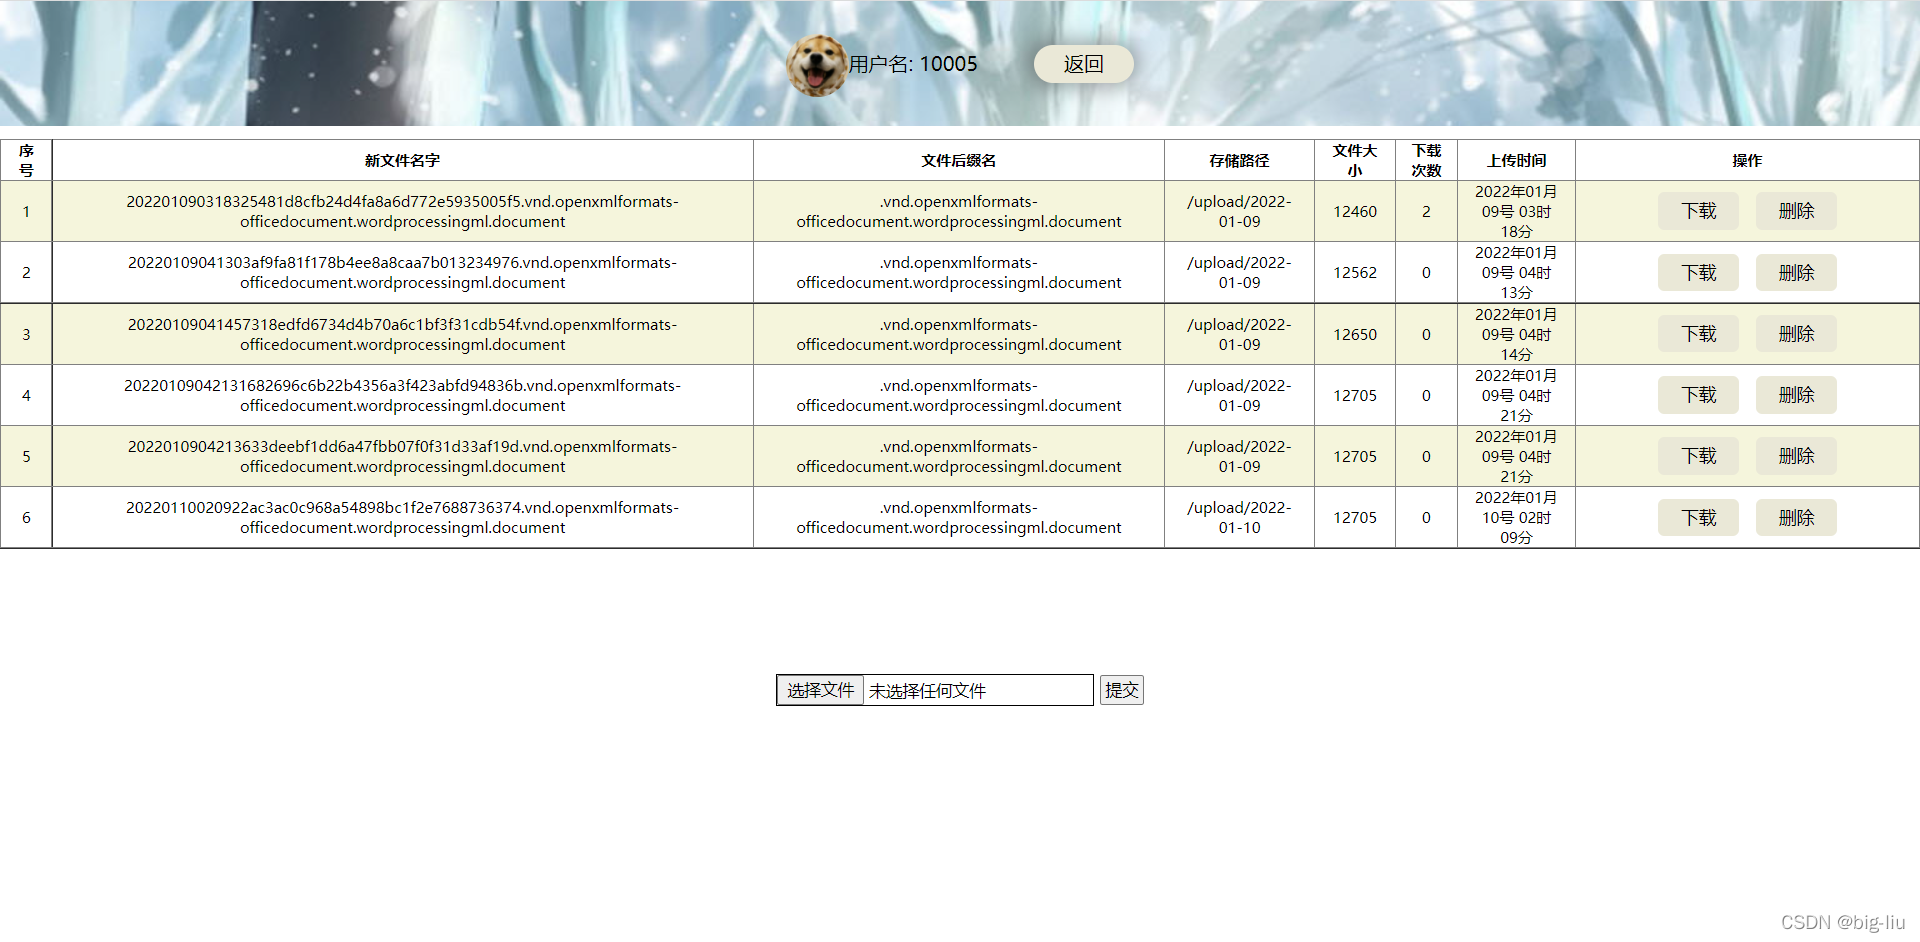
Task: Click file size value 12562
Action: (1355, 272)
